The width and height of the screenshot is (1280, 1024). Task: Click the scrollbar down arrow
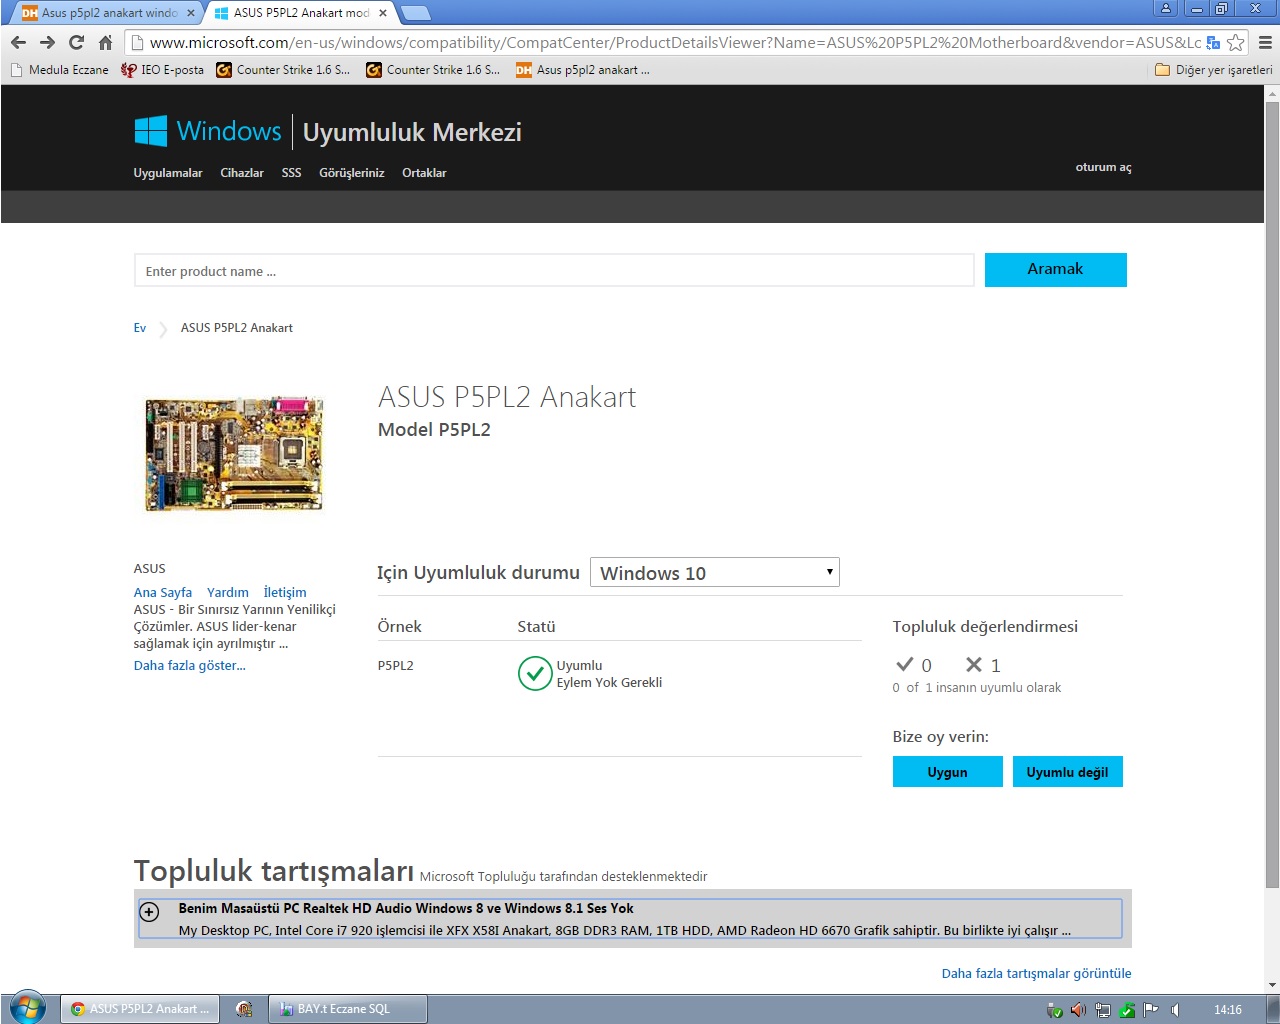[x=1272, y=986]
